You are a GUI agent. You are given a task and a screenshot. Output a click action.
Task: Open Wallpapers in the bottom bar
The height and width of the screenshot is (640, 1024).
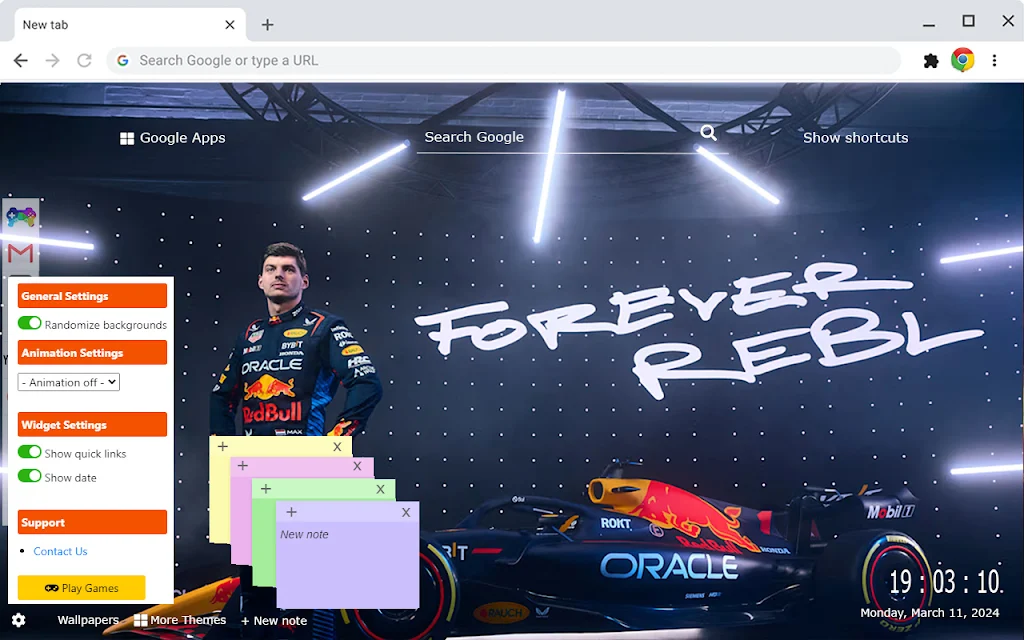88,620
